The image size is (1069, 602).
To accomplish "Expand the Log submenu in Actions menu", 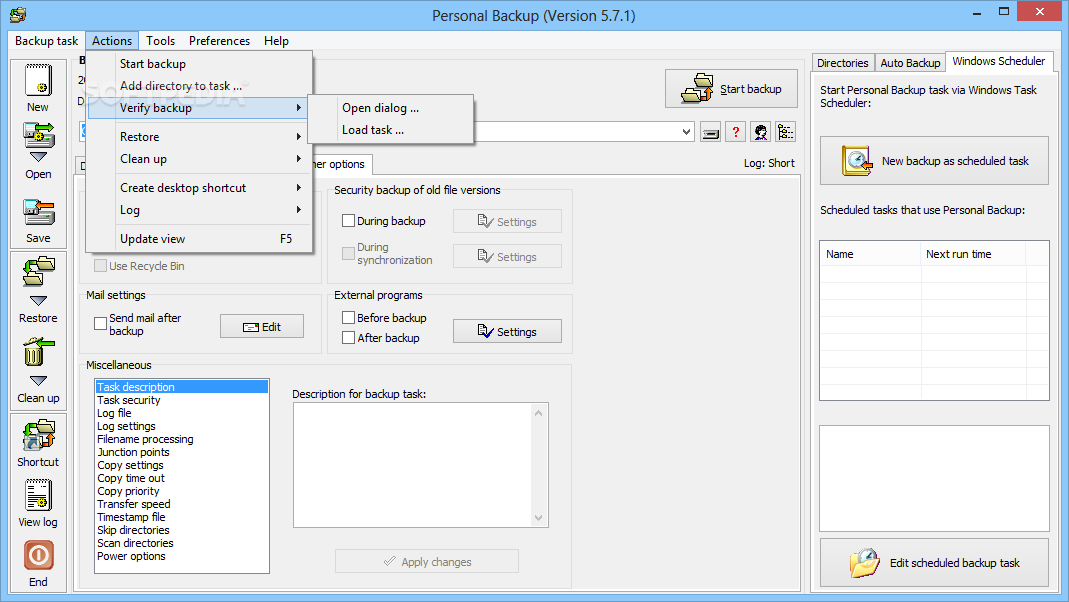I will pos(299,209).
